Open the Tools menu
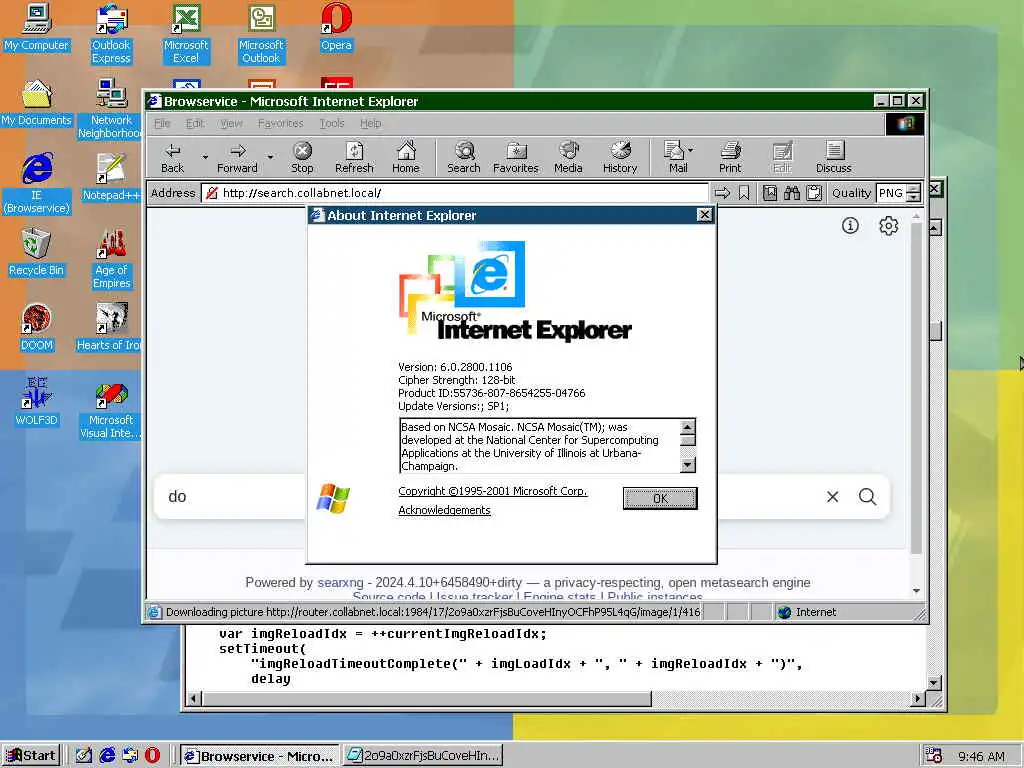The width and height of the screenshot is (1024, 768). click(332, 123)
